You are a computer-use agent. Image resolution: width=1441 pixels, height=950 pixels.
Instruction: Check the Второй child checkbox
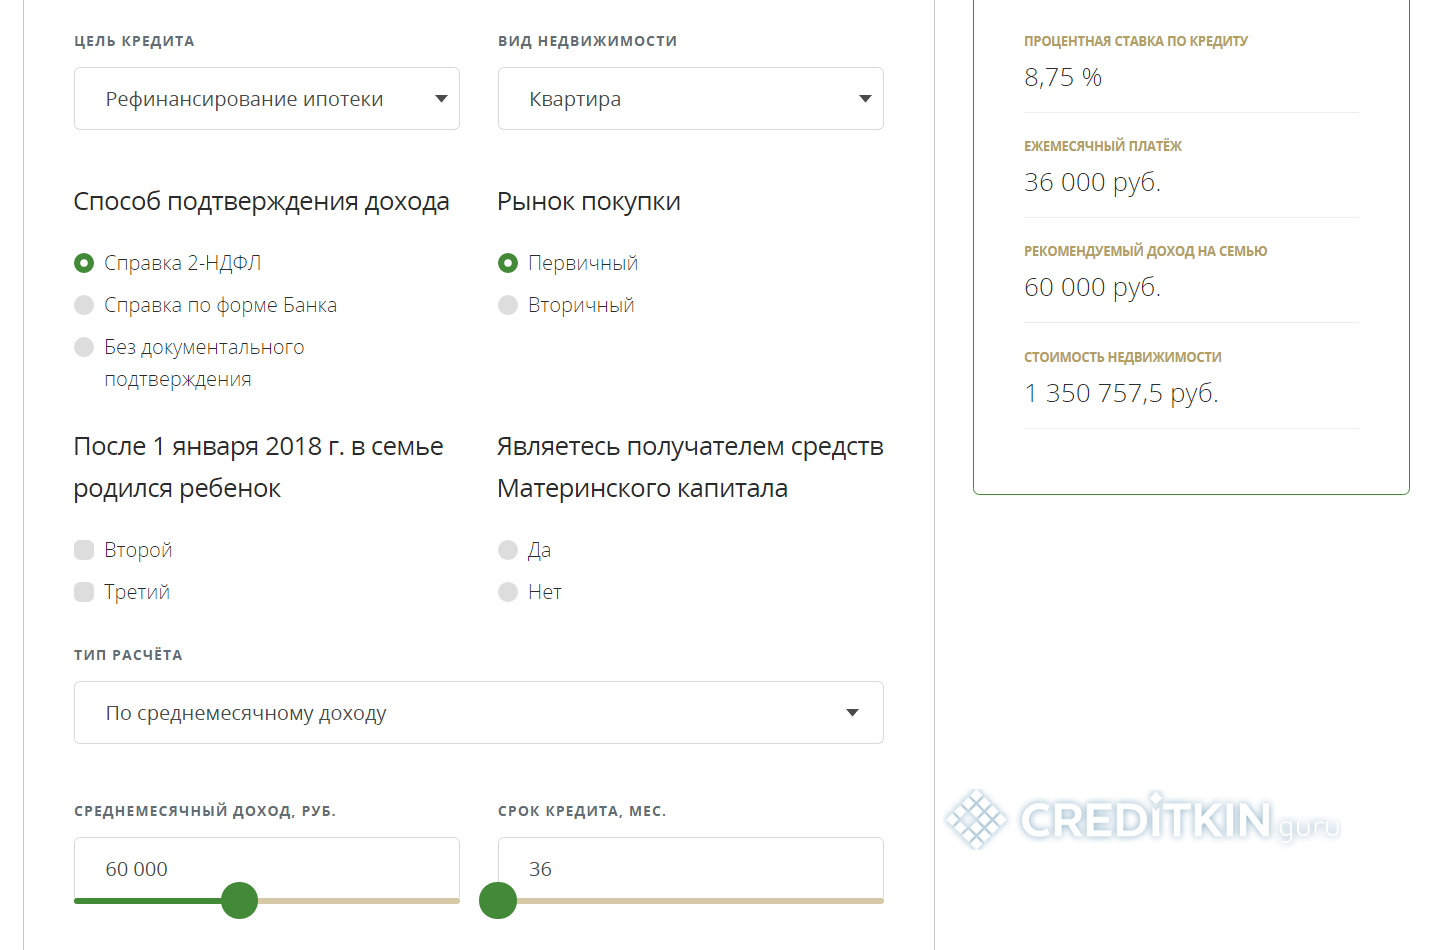coord(84,550)
